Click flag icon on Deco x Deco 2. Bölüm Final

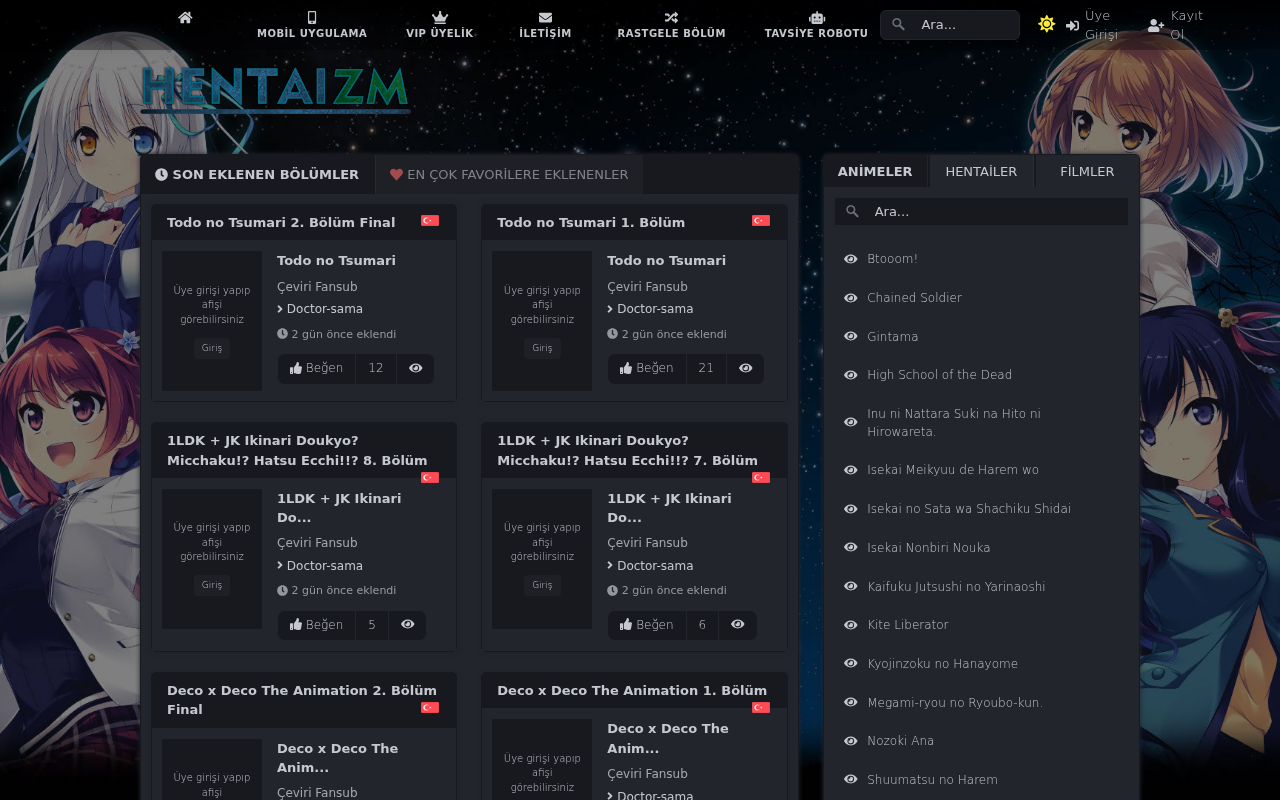pyautogui.click(x=430, y=708)
